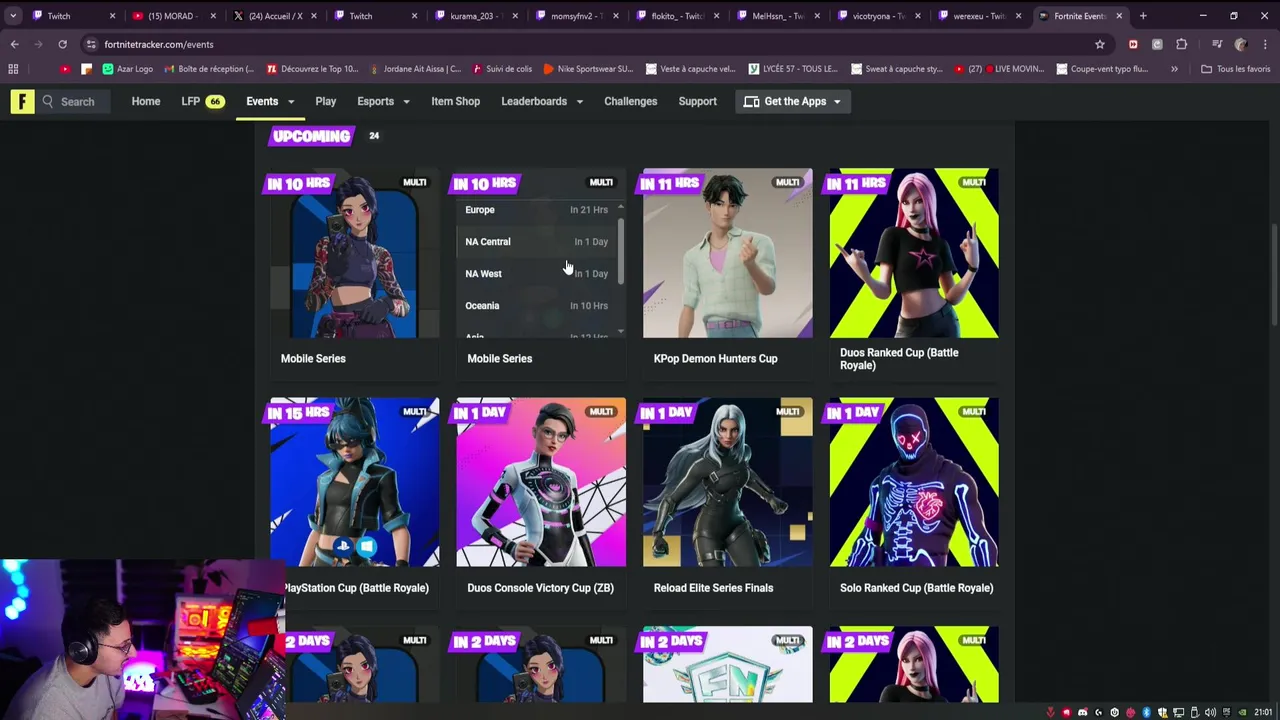This screenshot has width=1280, height=720.
Task: Reload the fortnitetracker.com page
Action: pyautogui.click(x=62, y=44)
